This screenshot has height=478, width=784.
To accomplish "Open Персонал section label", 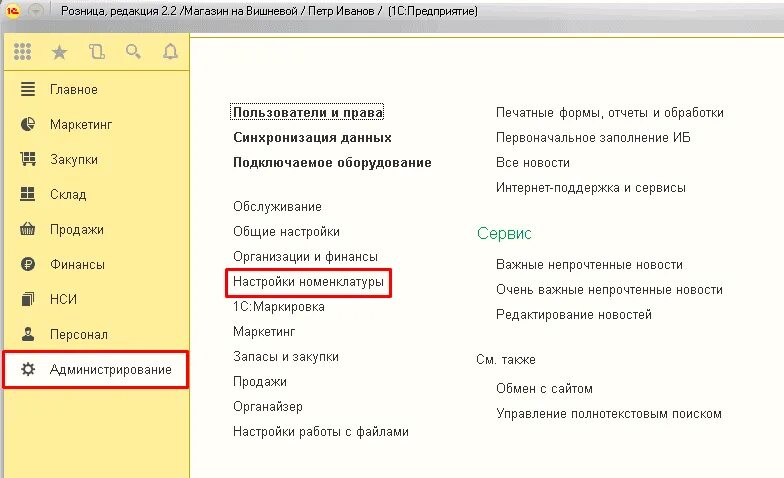I will (x=78, y=334).
